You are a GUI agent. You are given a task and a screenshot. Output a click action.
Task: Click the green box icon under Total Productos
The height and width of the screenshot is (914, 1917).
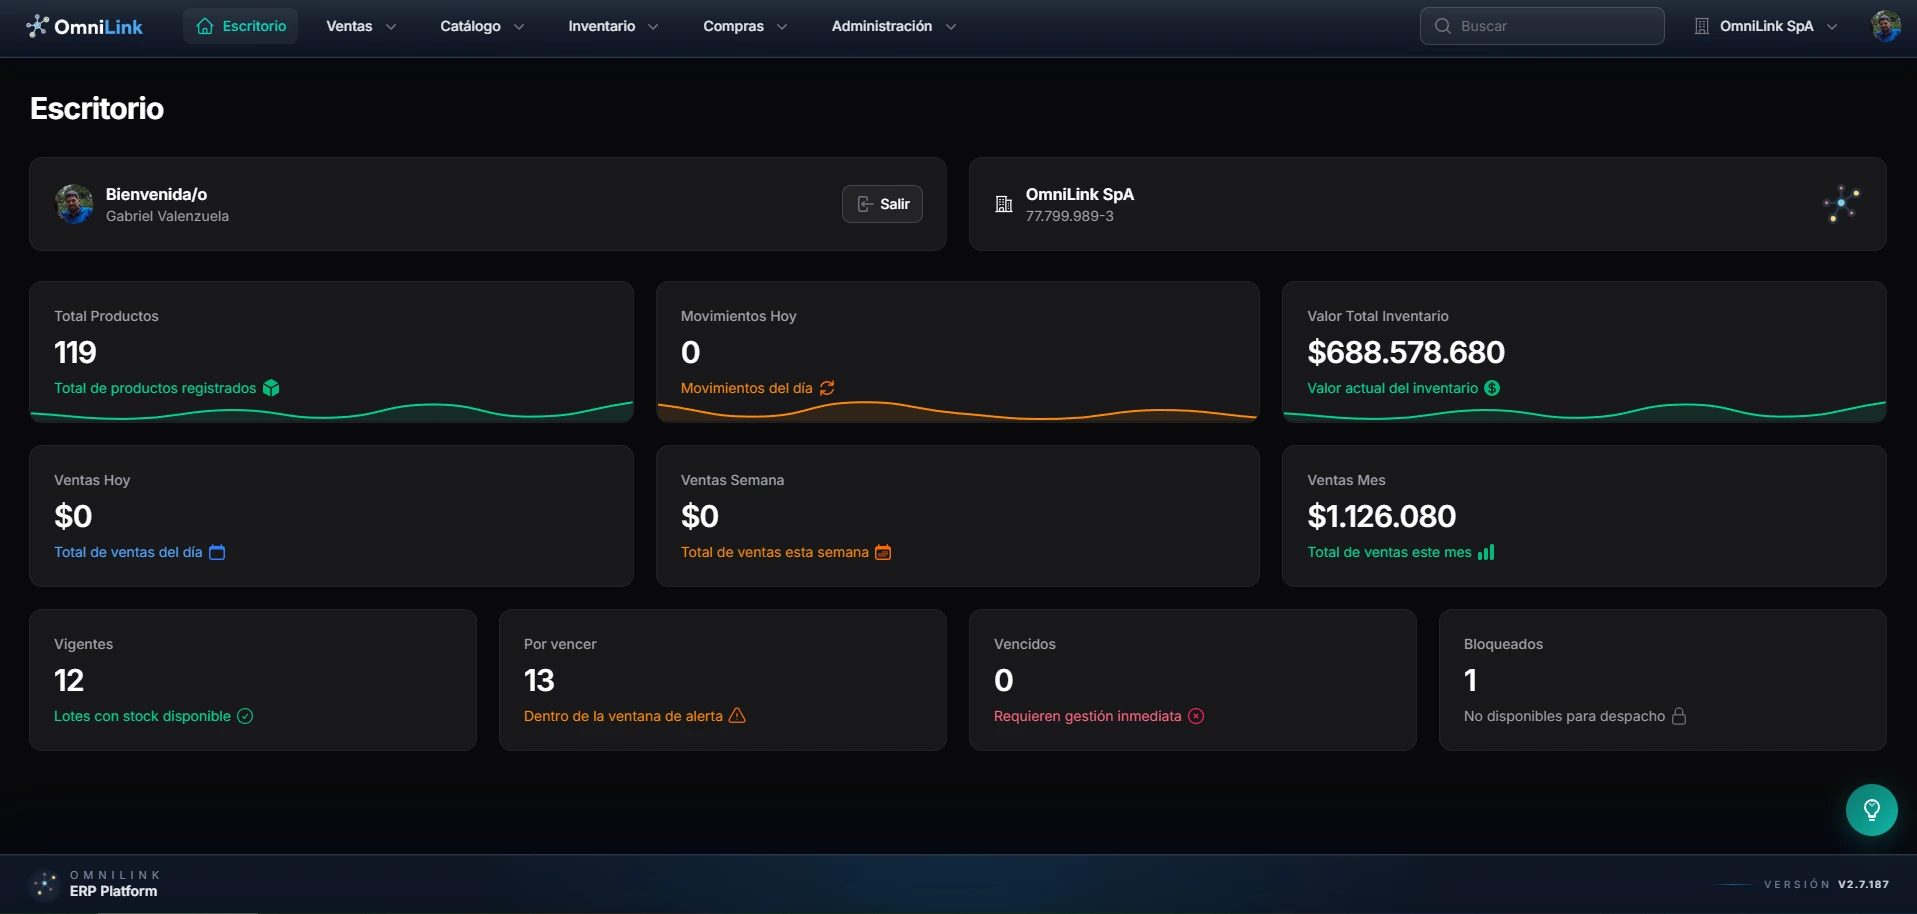[271, 388]
